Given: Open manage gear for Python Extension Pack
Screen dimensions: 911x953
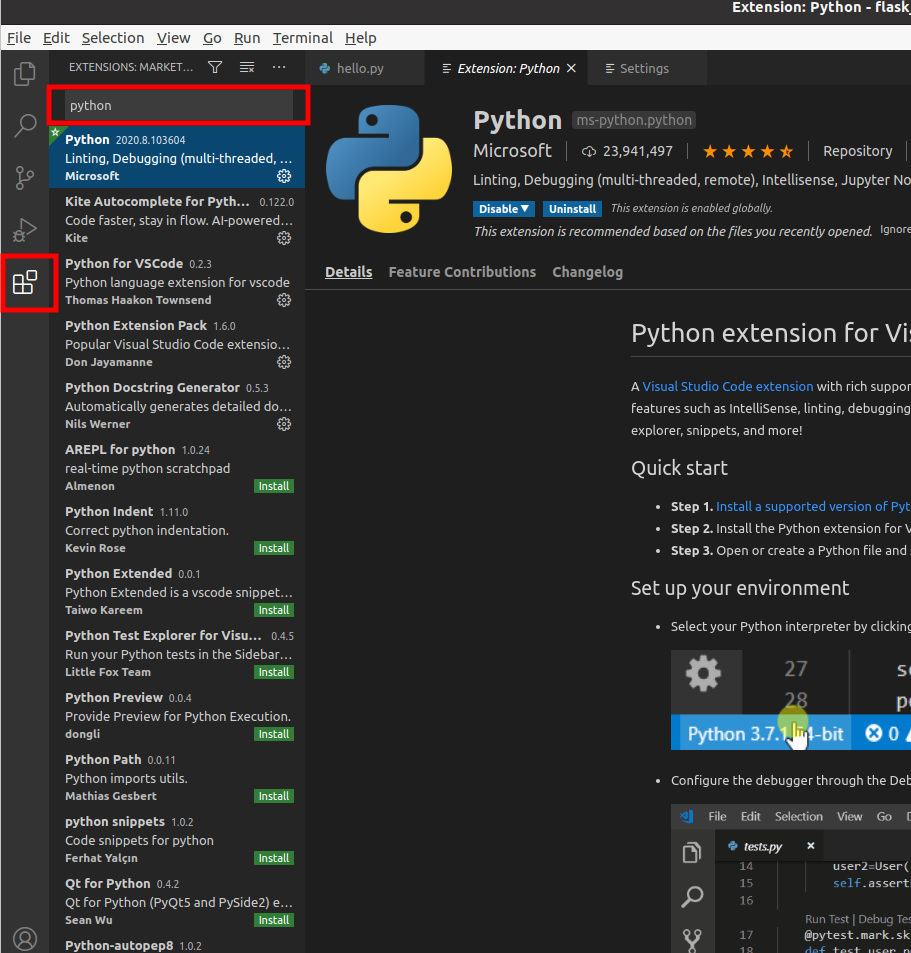Looking at the screenshot, I should click(284, 362).
